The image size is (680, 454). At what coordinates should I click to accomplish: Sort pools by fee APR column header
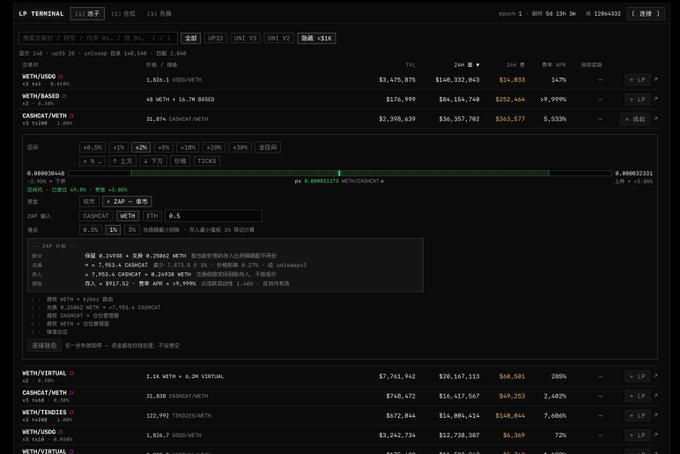pos(554,65)
